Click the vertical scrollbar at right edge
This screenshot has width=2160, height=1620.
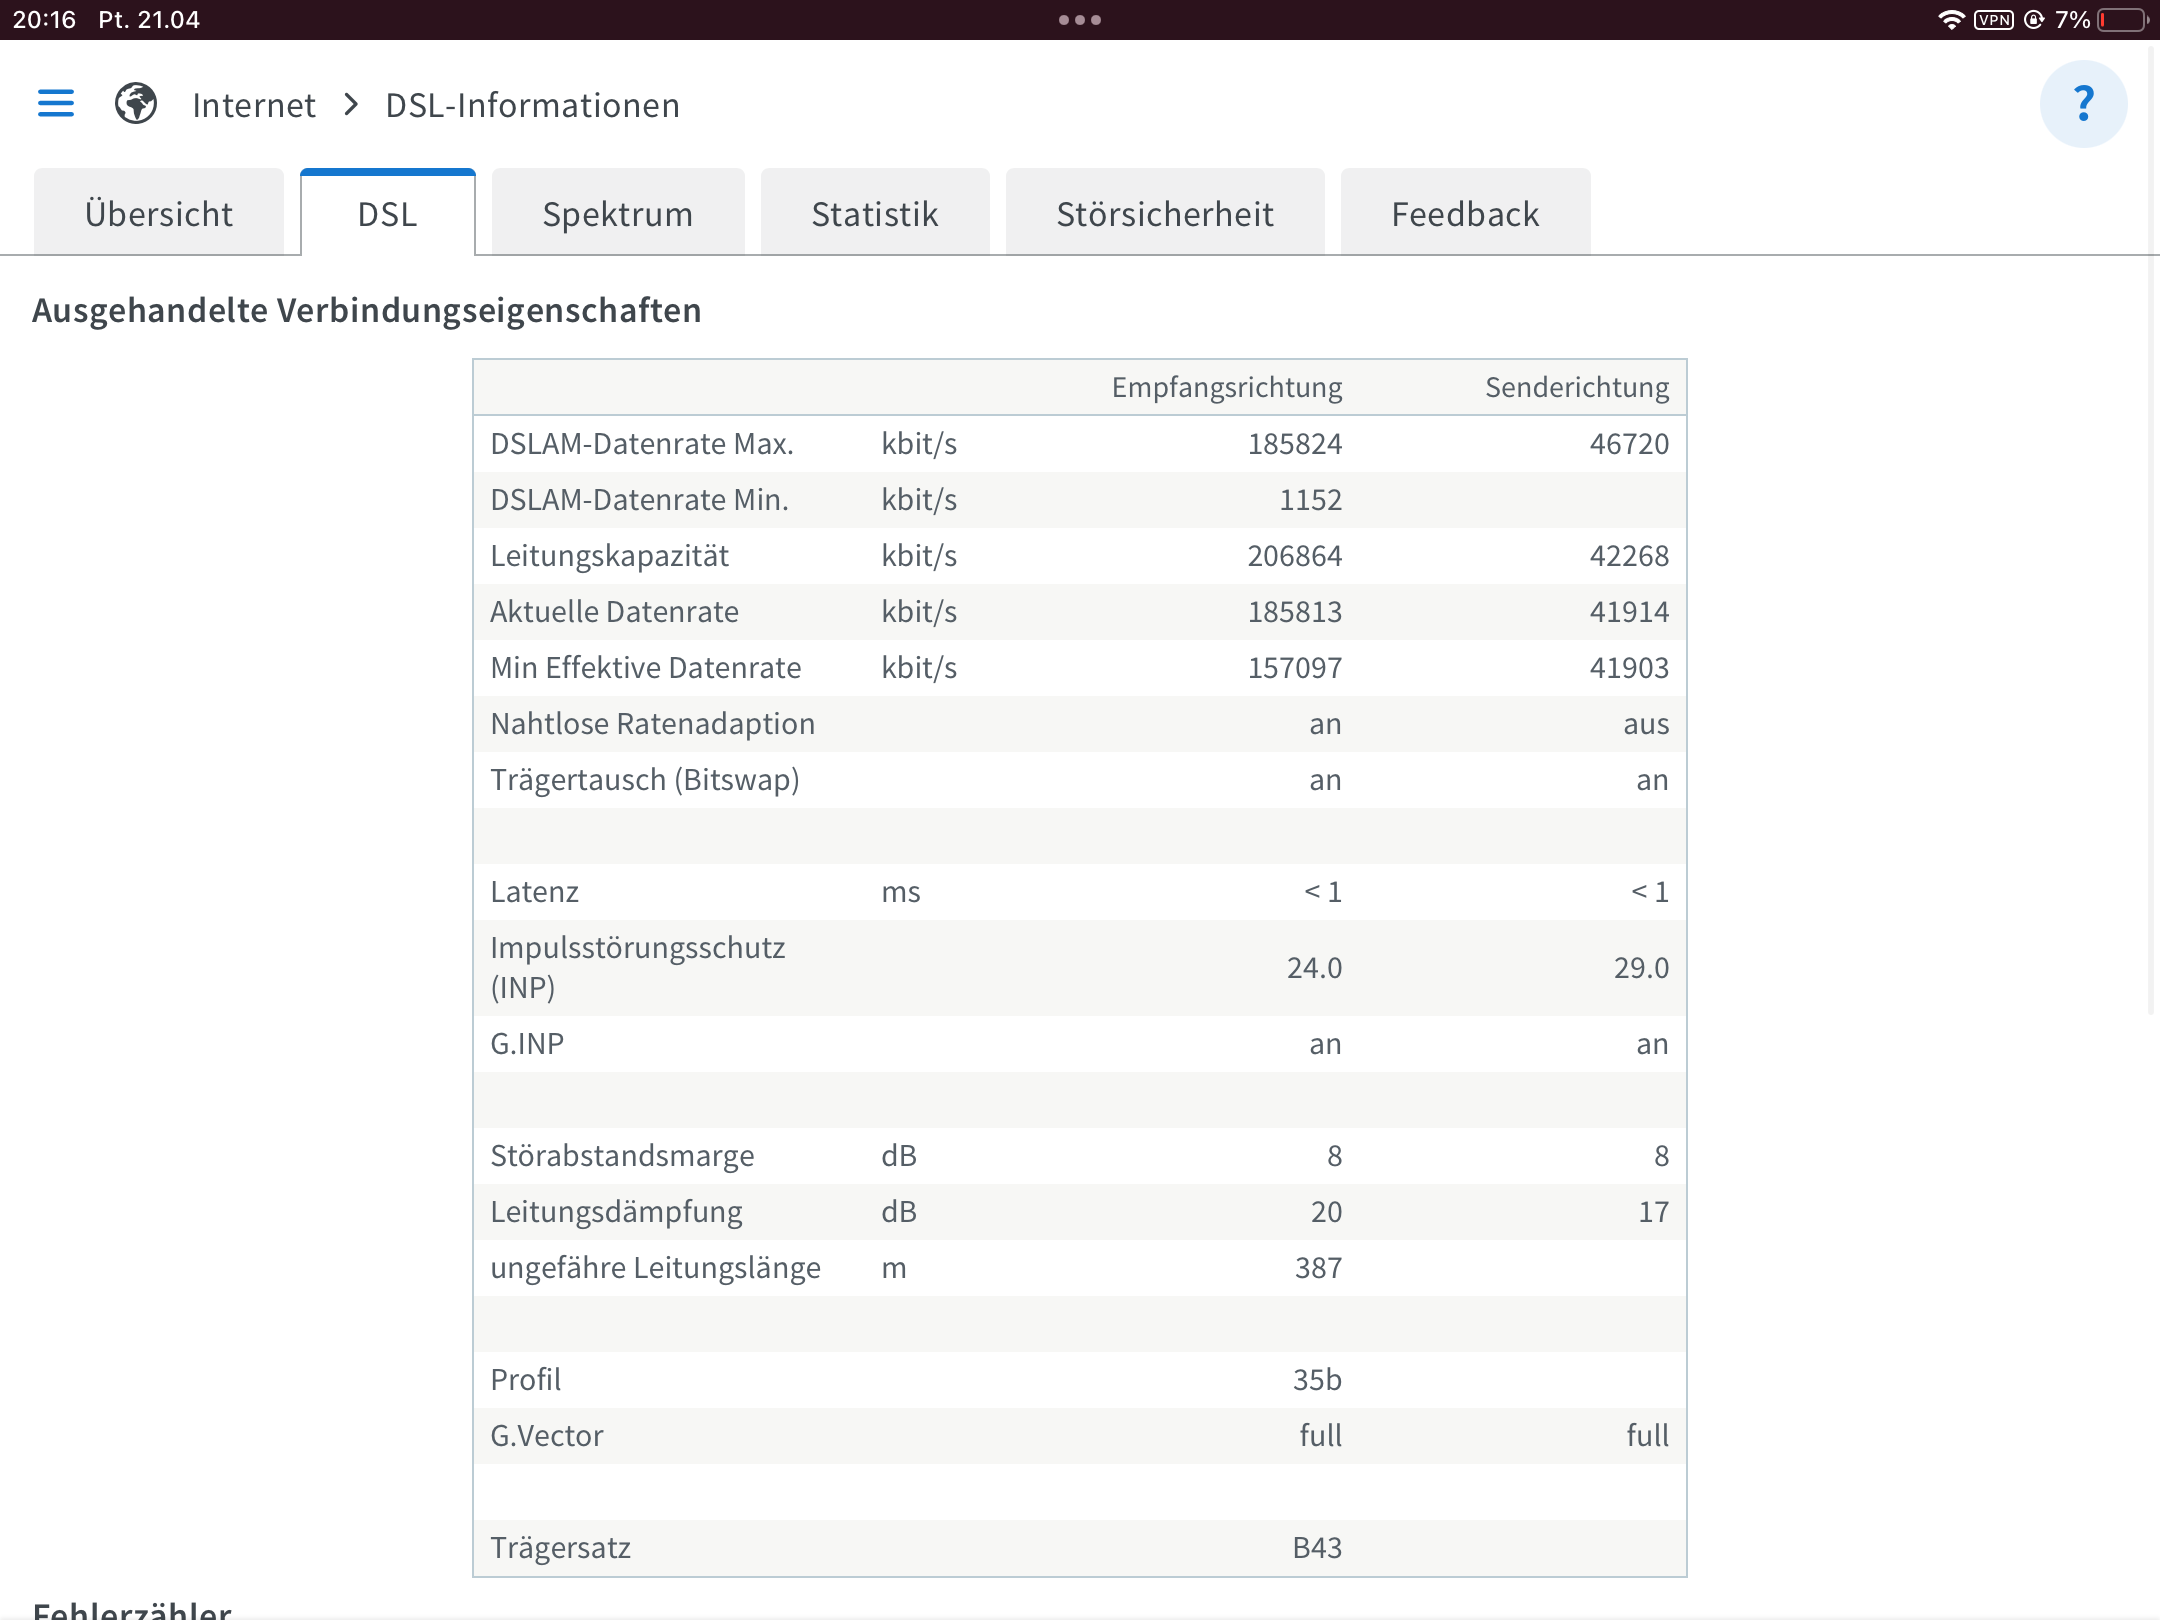(2152, 530)
